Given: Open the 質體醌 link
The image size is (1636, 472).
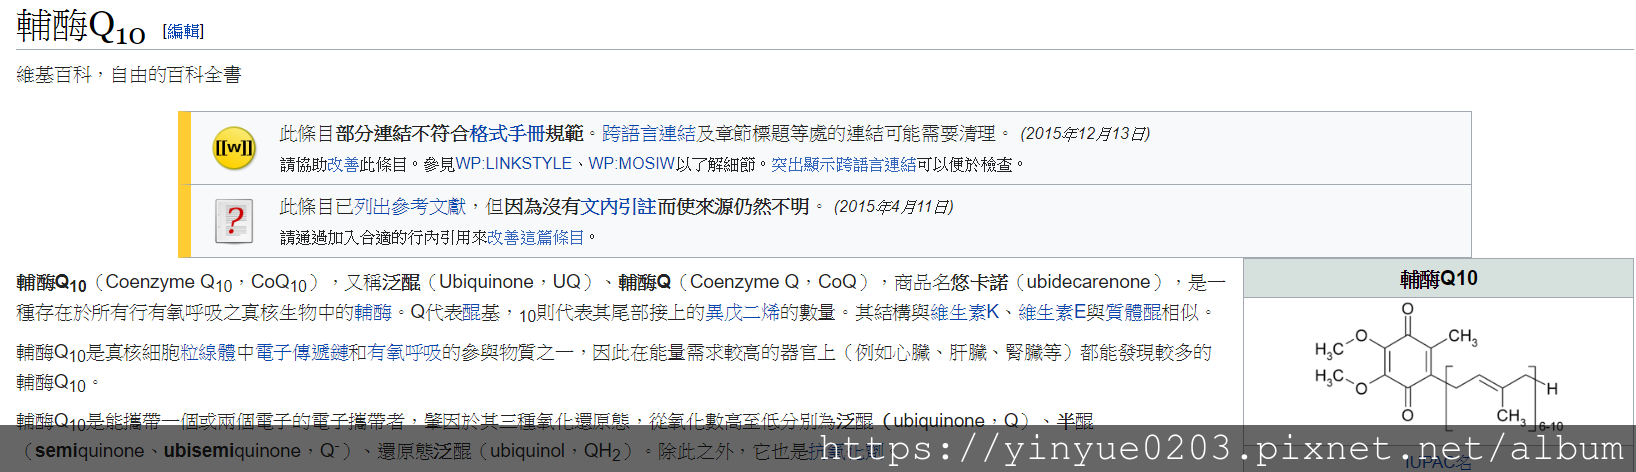Looking at the screenshot, I should click(1134, 312).
